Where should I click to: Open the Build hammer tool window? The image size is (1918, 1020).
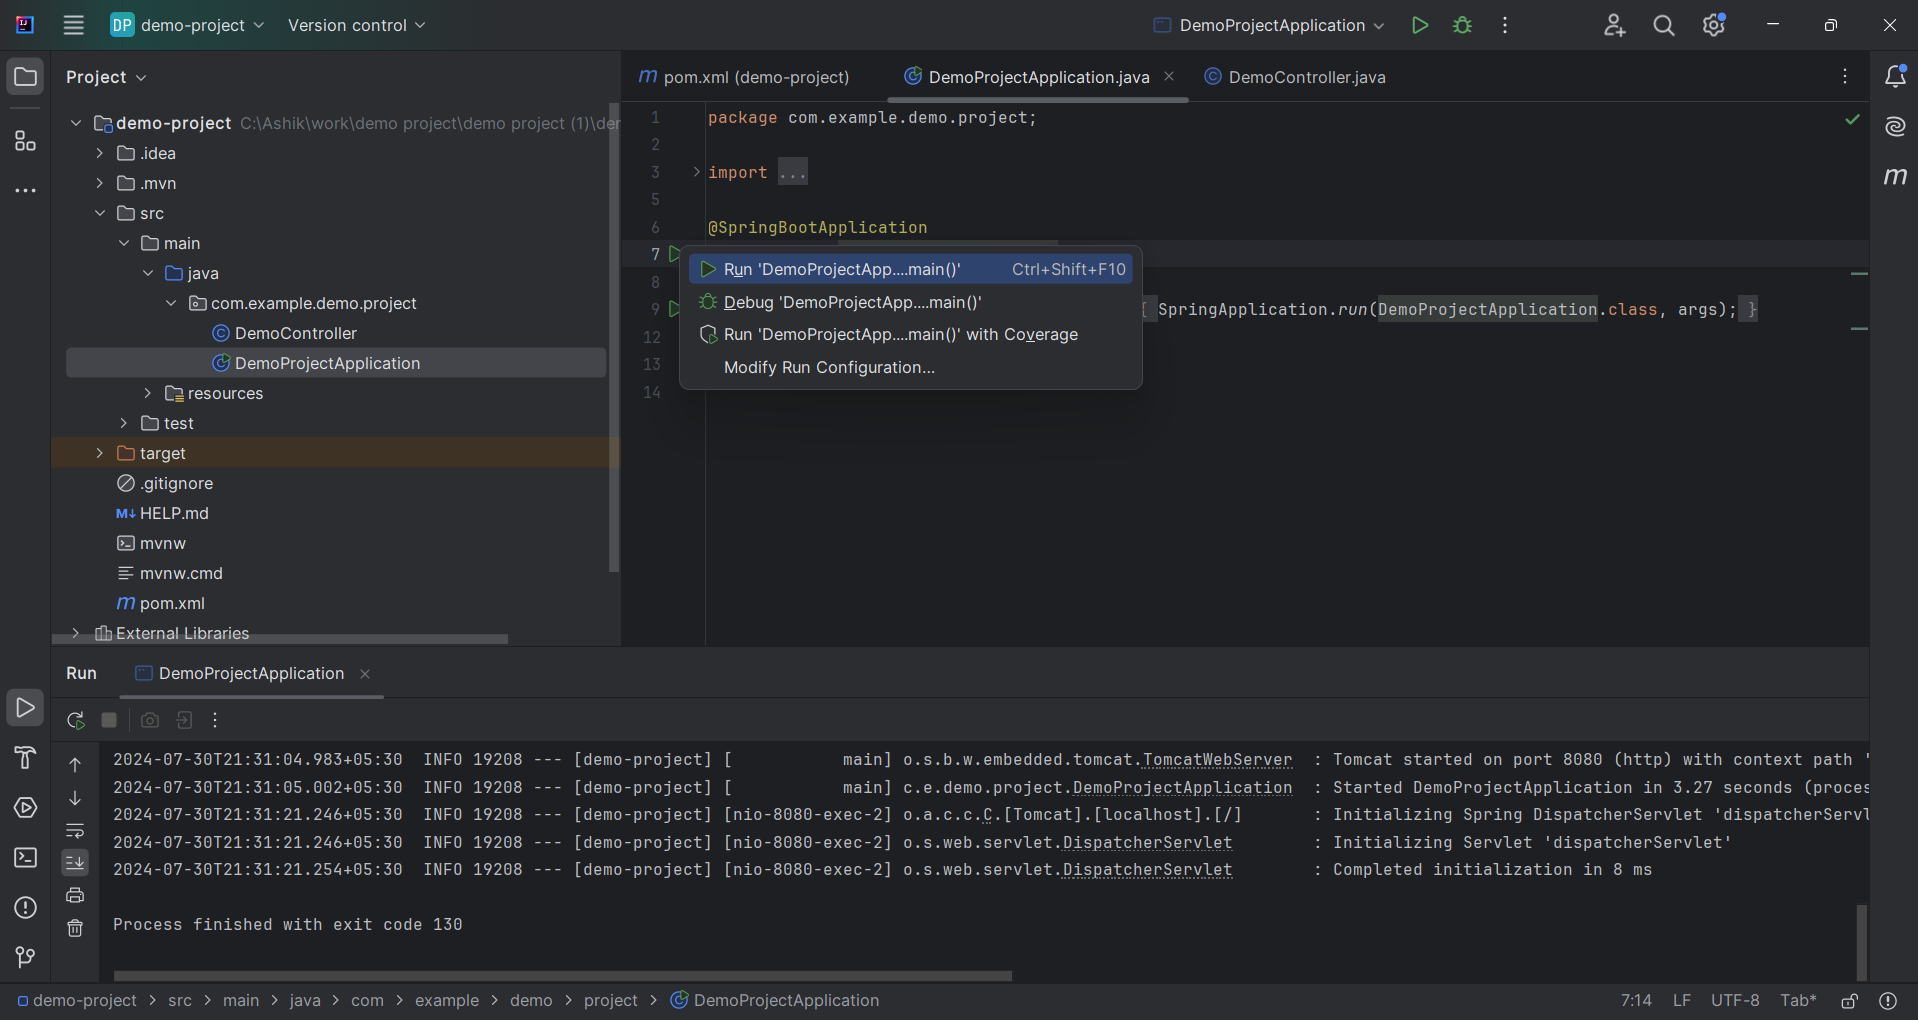[x=25, y=758]
